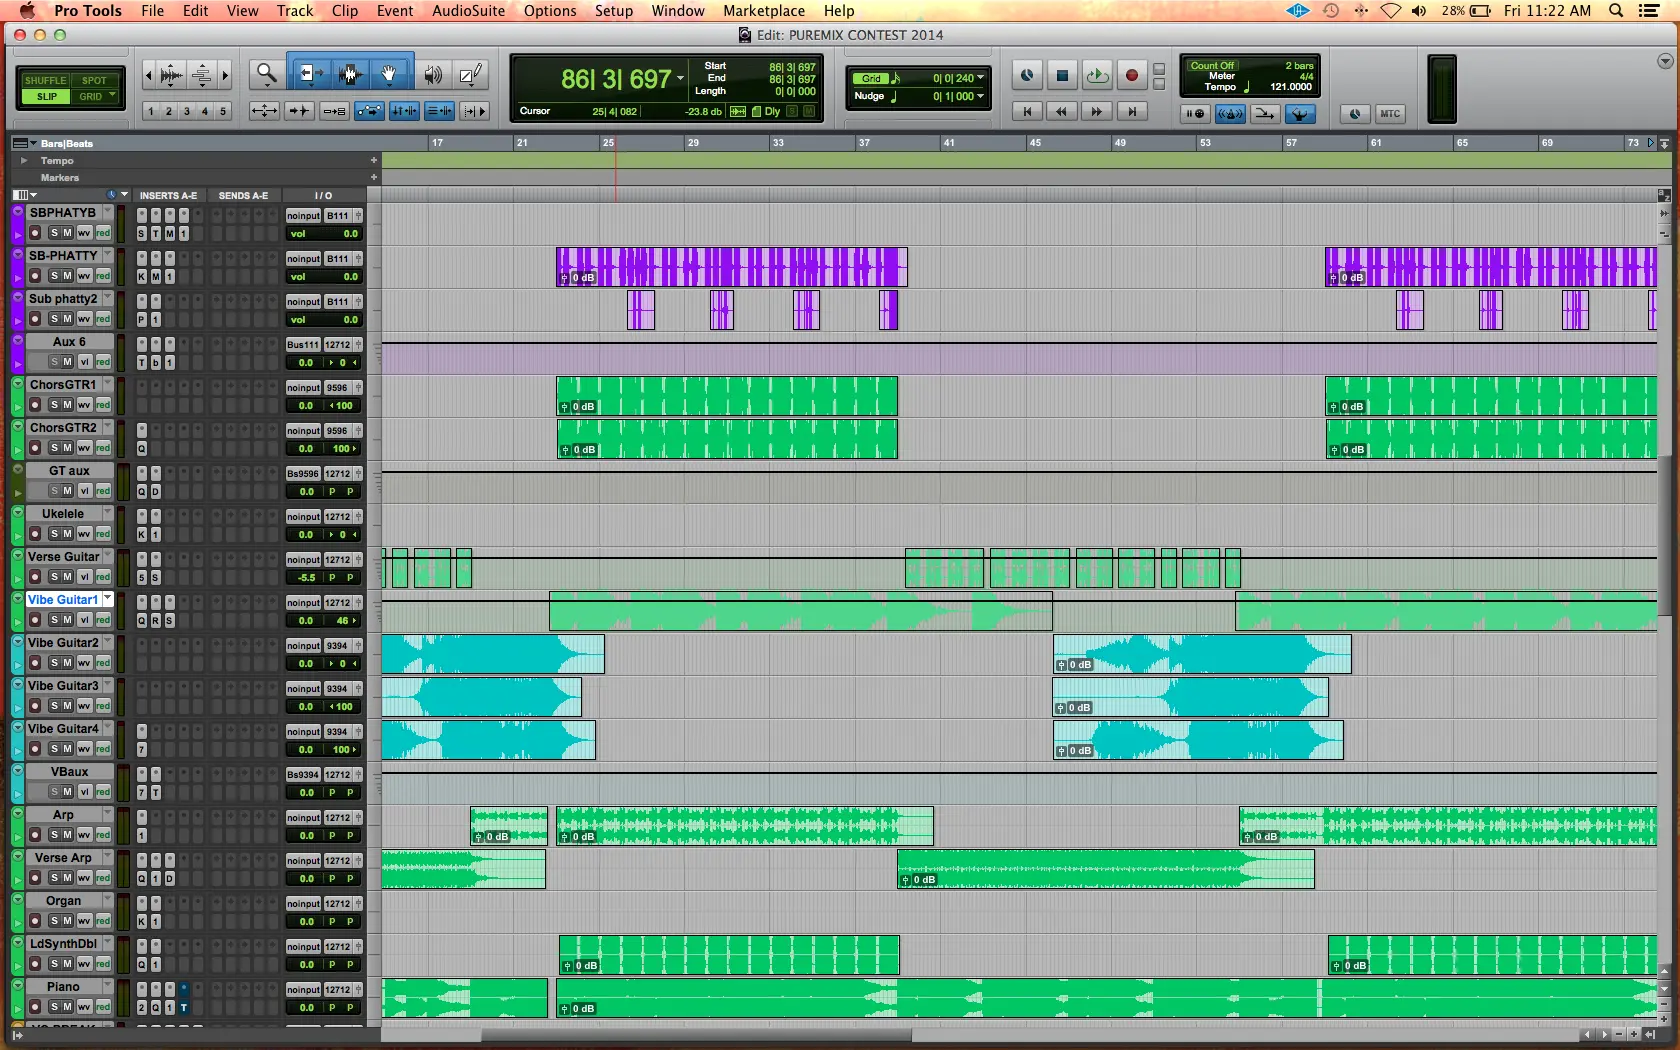Toggle Zoom Toggle button
1680x1050 pixels.
tap(264, 111)
